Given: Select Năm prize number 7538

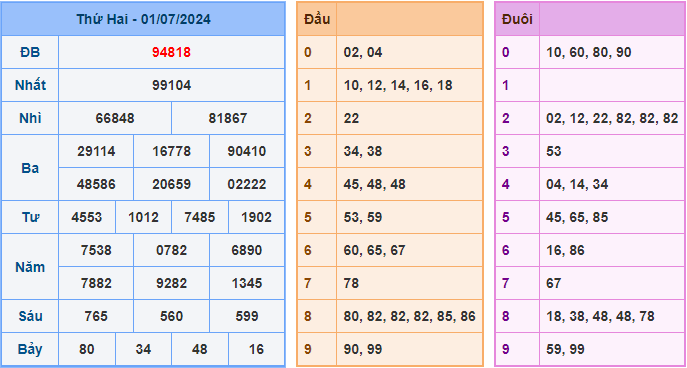Looking at the screenshot, I should pyautogui.click(x=96, y=250).
